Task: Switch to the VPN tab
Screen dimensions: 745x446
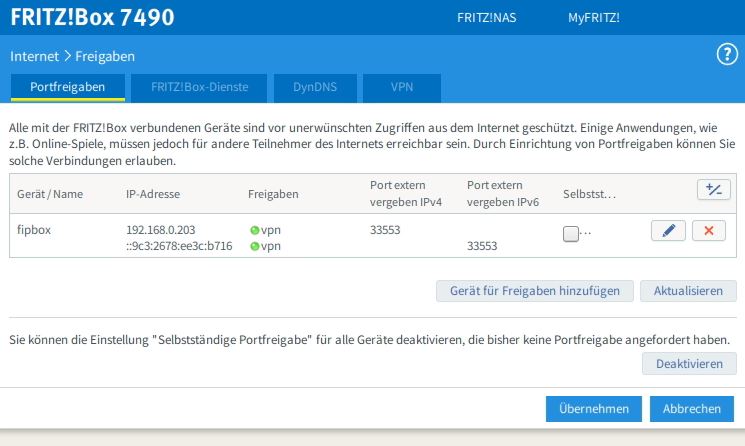Action: [x=401, y=87]
